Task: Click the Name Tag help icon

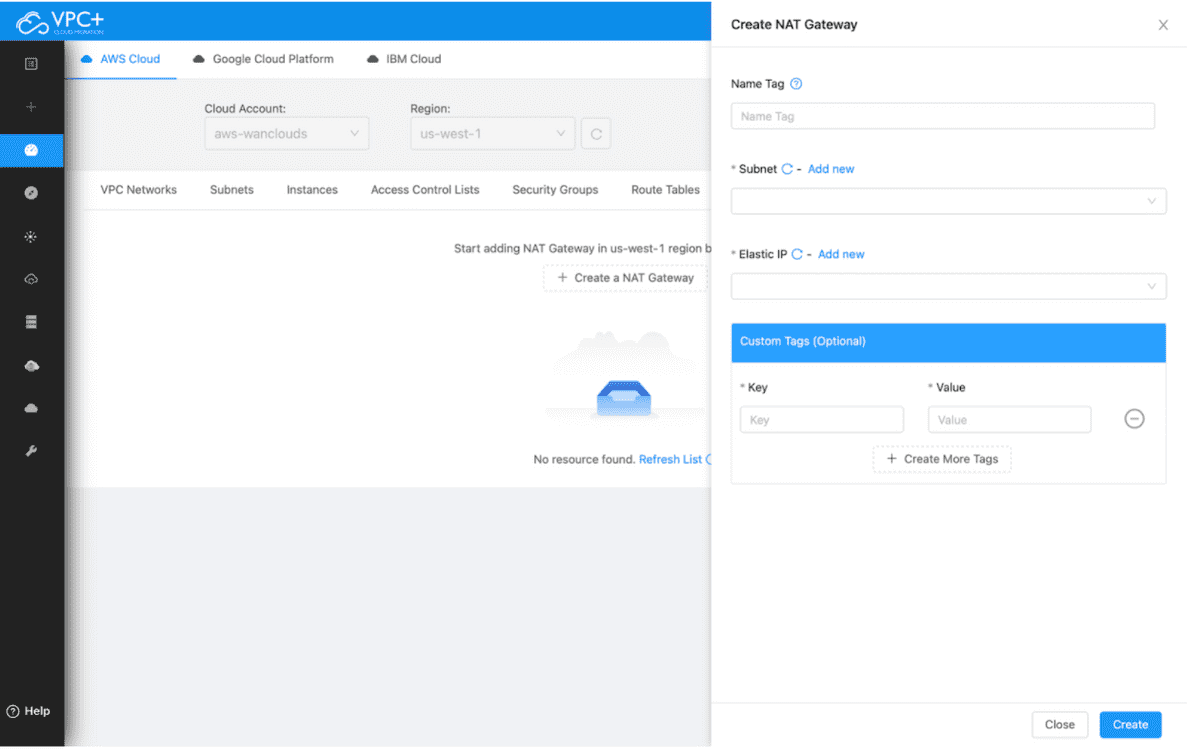Action: tap(796, 84)
